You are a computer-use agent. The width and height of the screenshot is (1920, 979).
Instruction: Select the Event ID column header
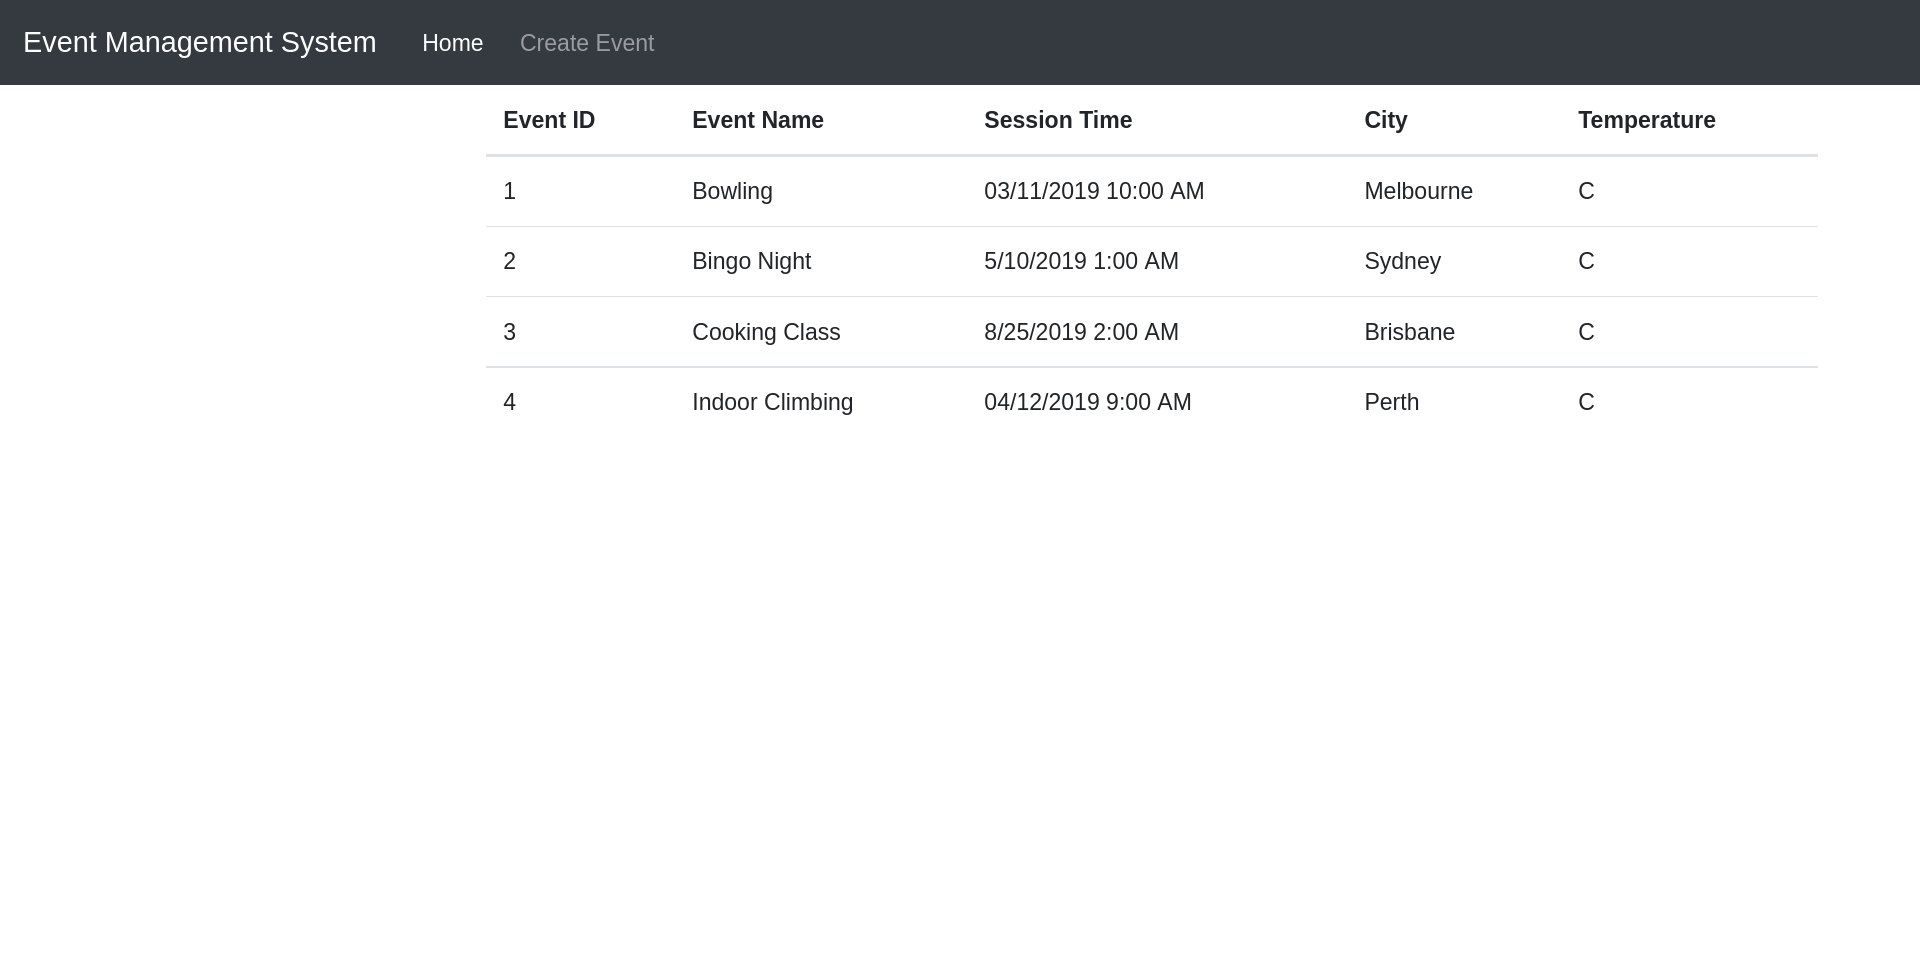[549, 120]
